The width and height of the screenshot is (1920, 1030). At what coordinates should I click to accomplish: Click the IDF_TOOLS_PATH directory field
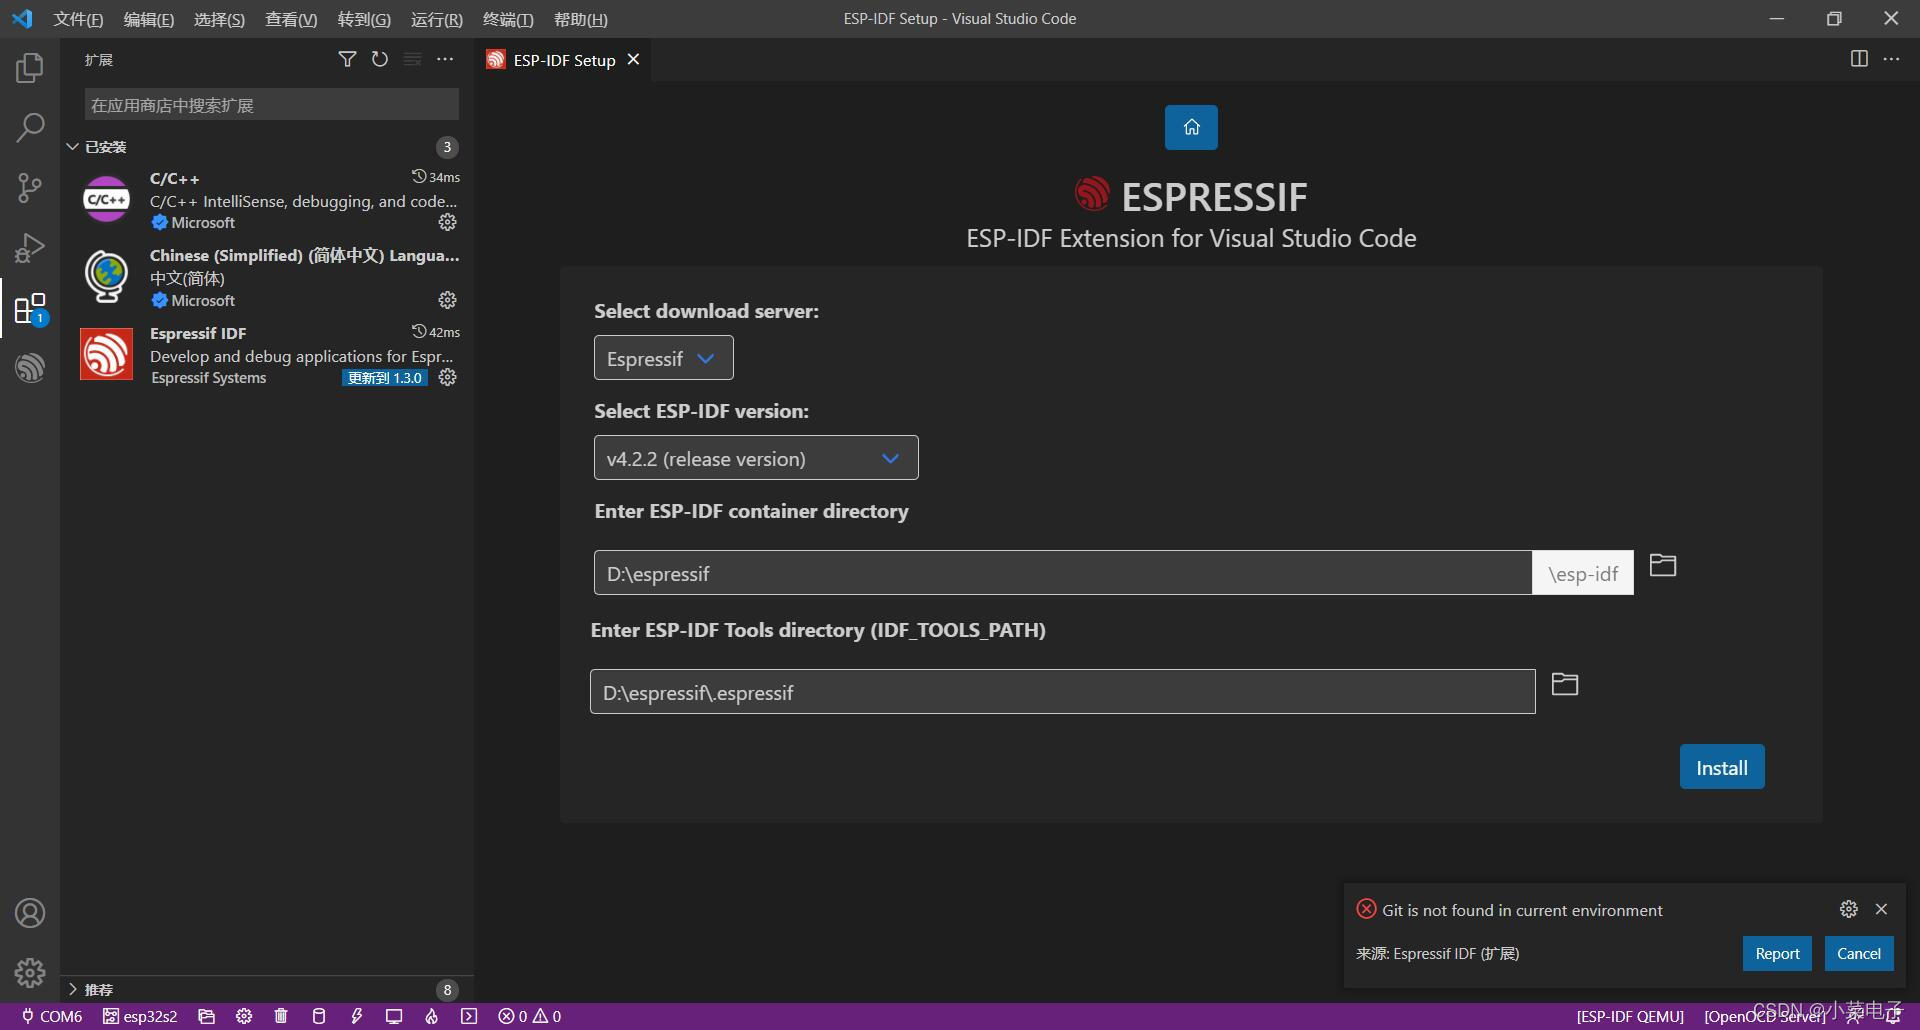pos(1063,692)
